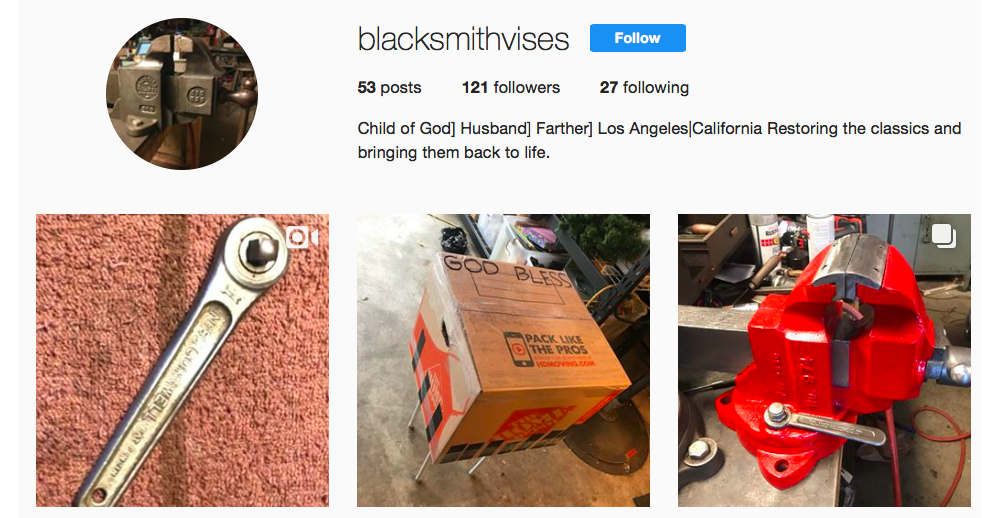Click the God Bless handwriting on the box

click(x=505, y=270)
